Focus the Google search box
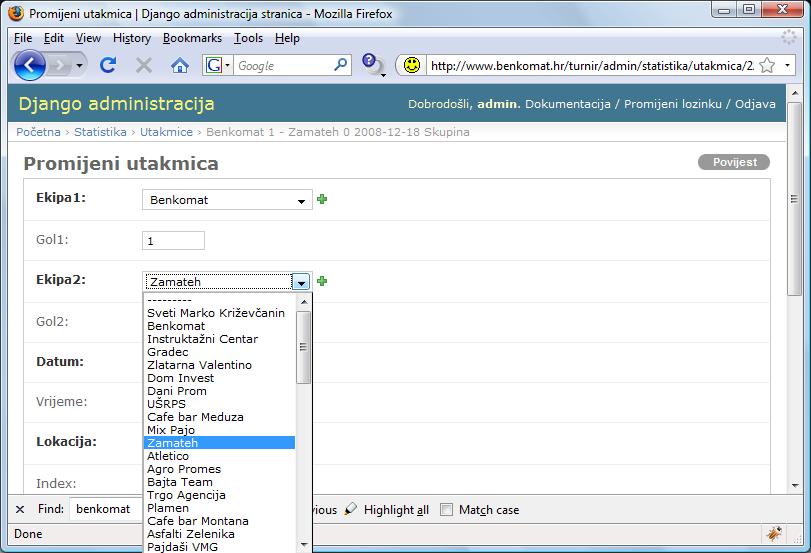 pyautogui.click(x=283, y=65)
